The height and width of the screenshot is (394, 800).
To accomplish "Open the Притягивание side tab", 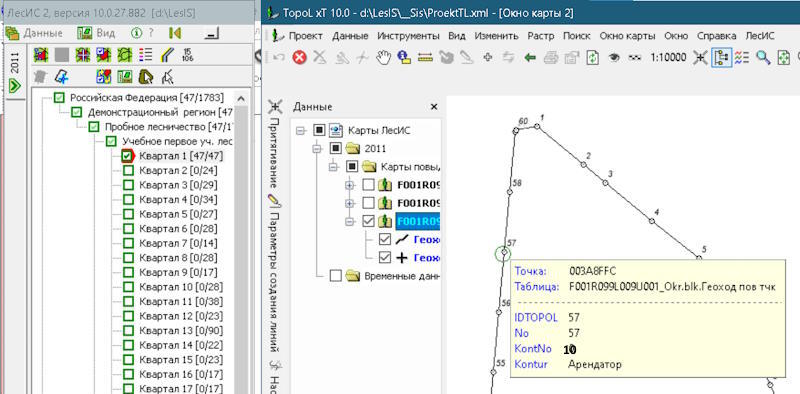I will pyautogui.click(x=274, y=154).
